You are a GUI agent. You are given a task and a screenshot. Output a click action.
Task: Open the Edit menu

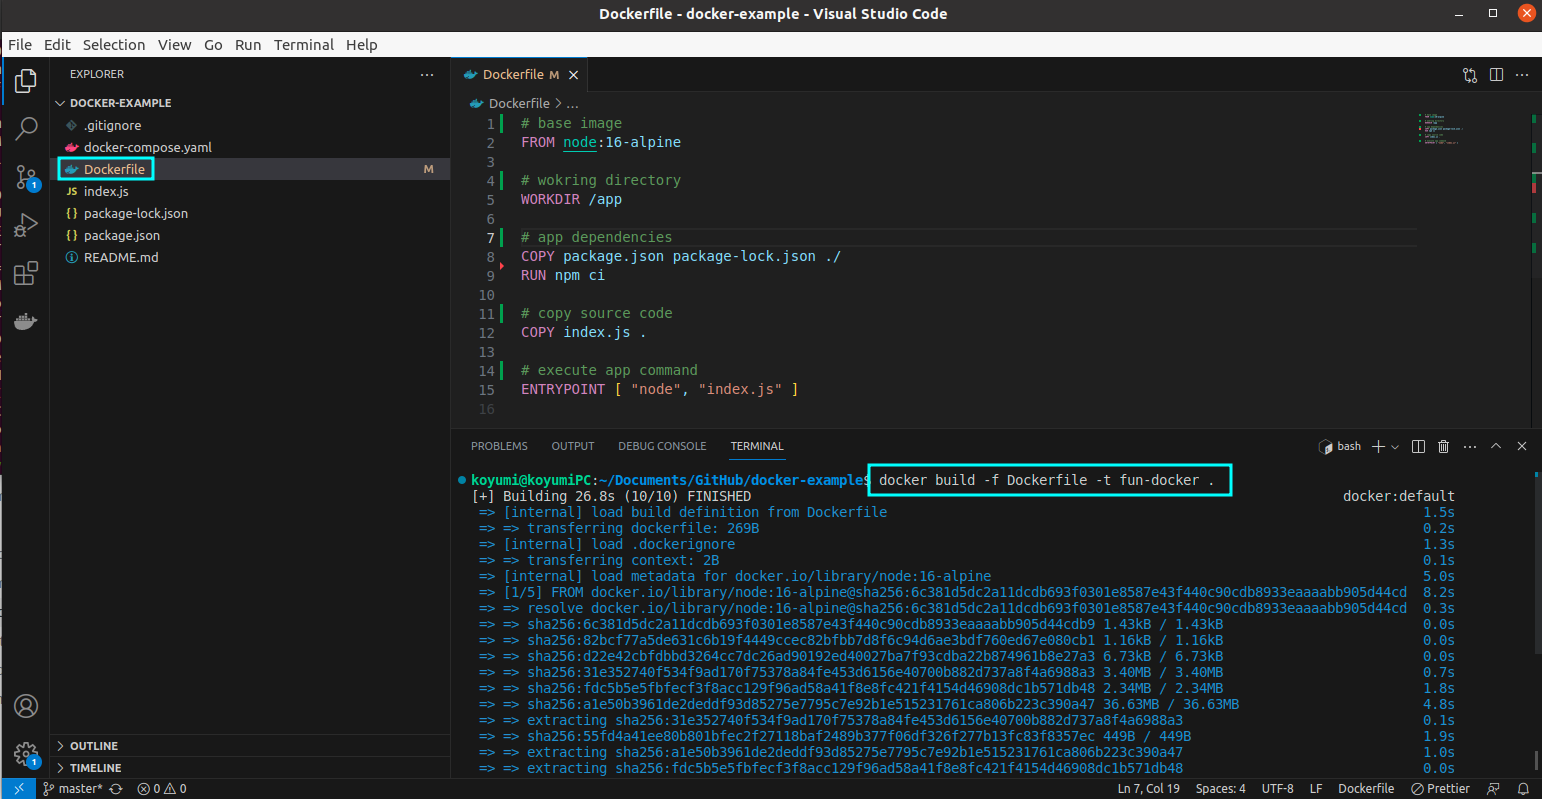coord(57,45)
